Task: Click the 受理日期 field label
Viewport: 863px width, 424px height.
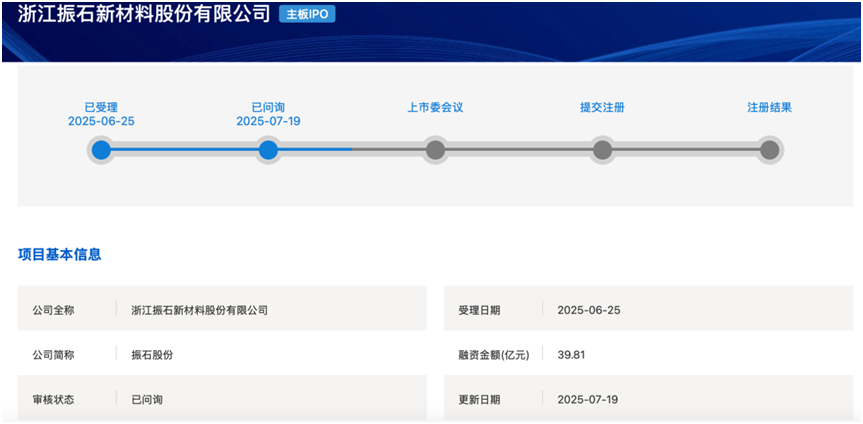Action: (479, 311)
